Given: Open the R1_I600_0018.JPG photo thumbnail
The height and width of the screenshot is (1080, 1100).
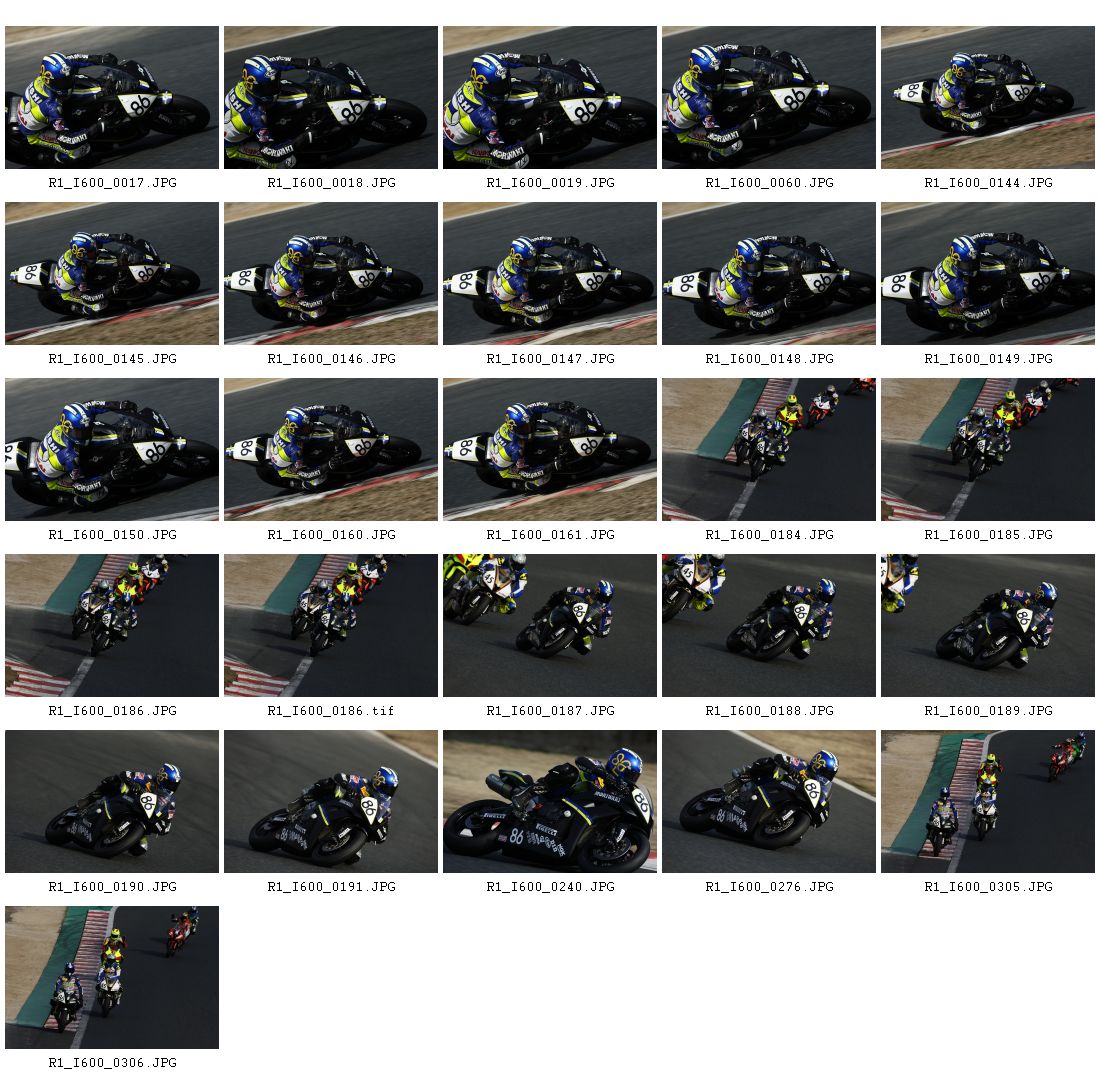Looking at the screenshot, I should coord(330,98).
